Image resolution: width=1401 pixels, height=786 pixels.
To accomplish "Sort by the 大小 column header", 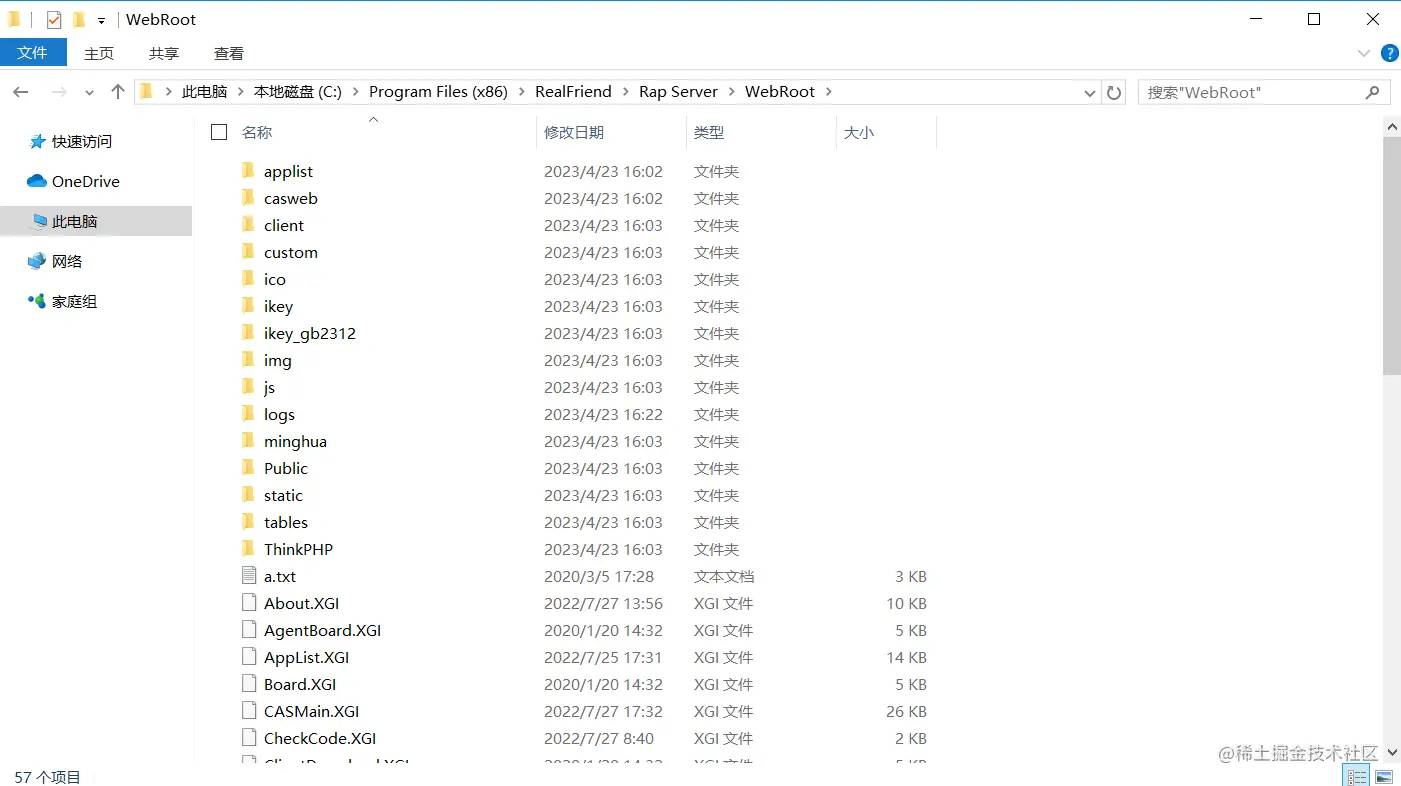I will [x=859, y=132].
